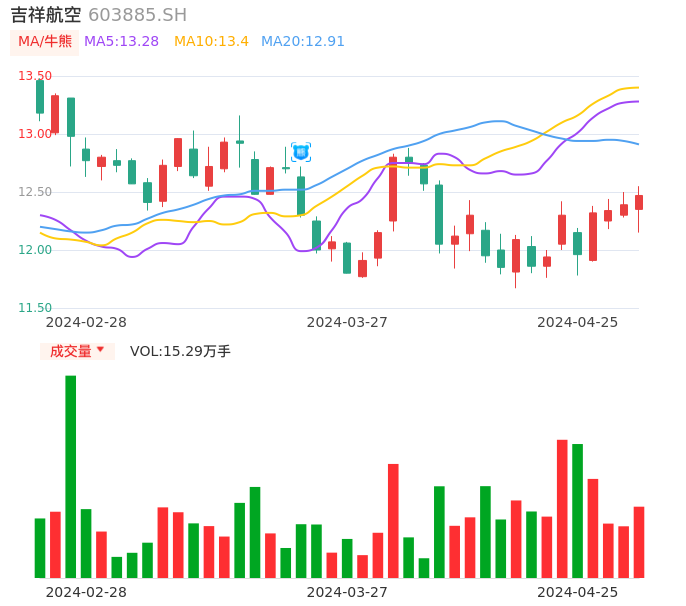
Task: Click the 2024-03-27 date label under price chart
Action: click(x=347, y=322)
